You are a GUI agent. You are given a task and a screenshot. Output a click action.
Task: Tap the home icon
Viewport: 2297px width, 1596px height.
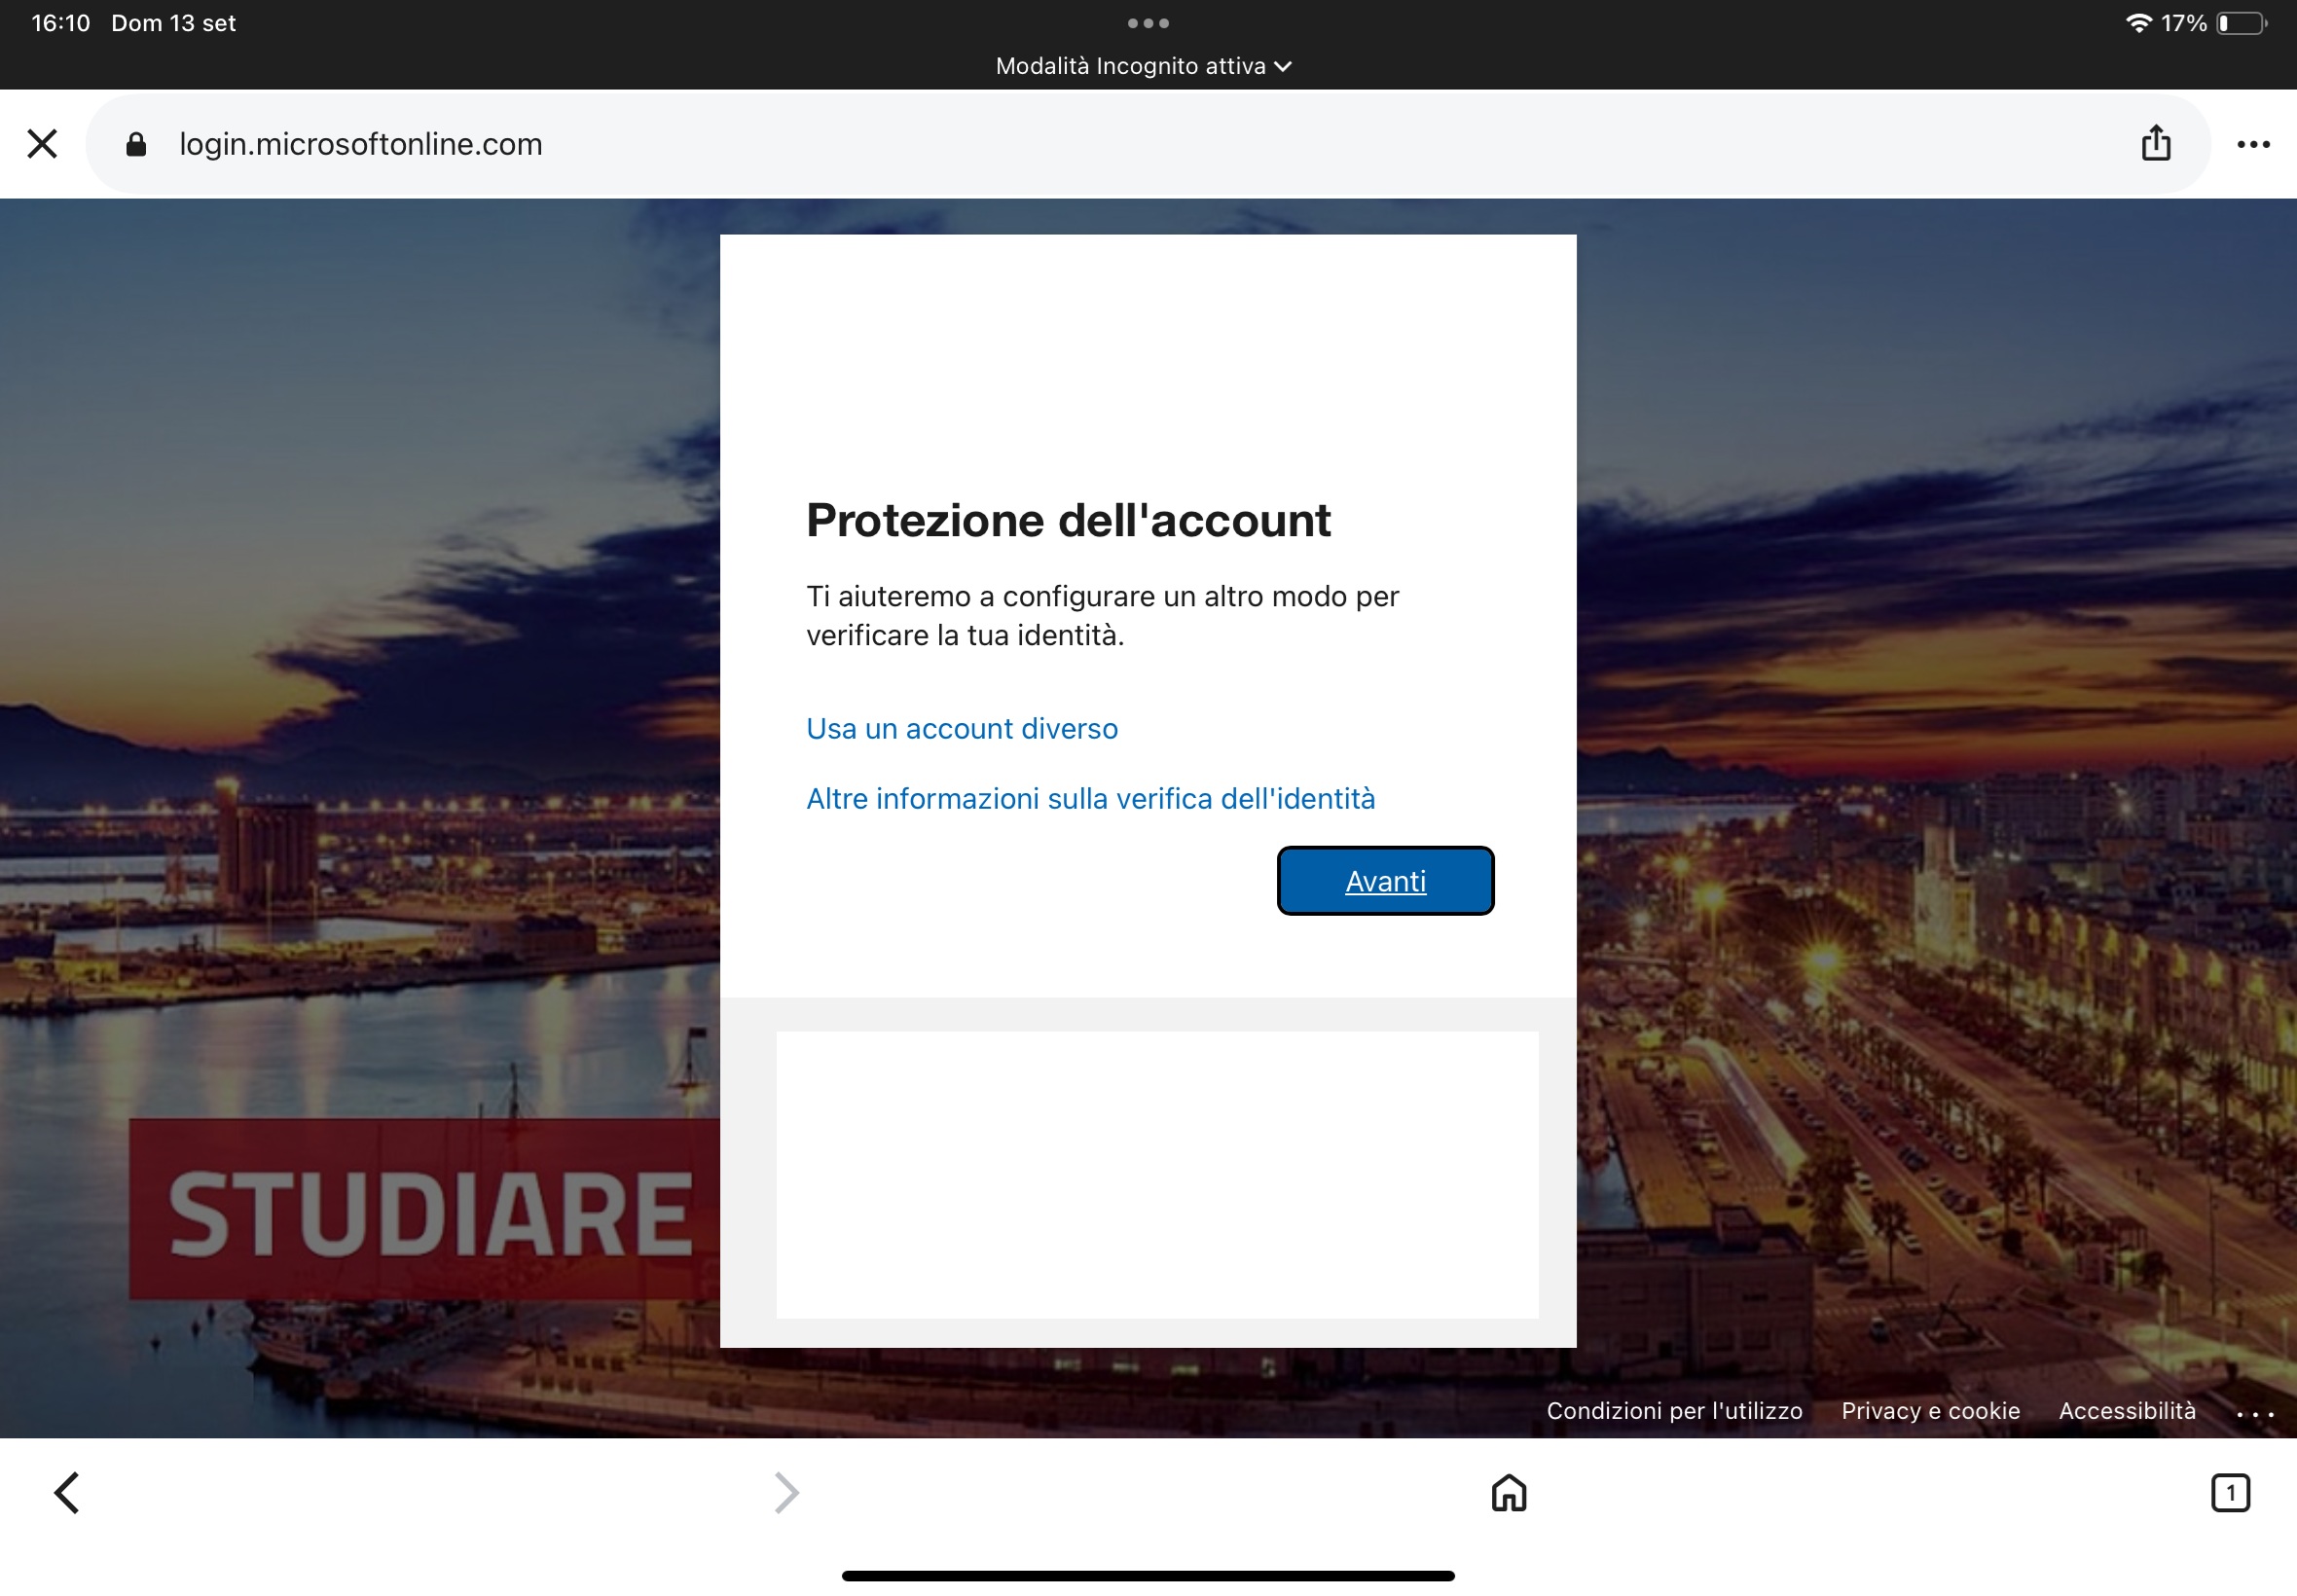click(1509, 1493)
